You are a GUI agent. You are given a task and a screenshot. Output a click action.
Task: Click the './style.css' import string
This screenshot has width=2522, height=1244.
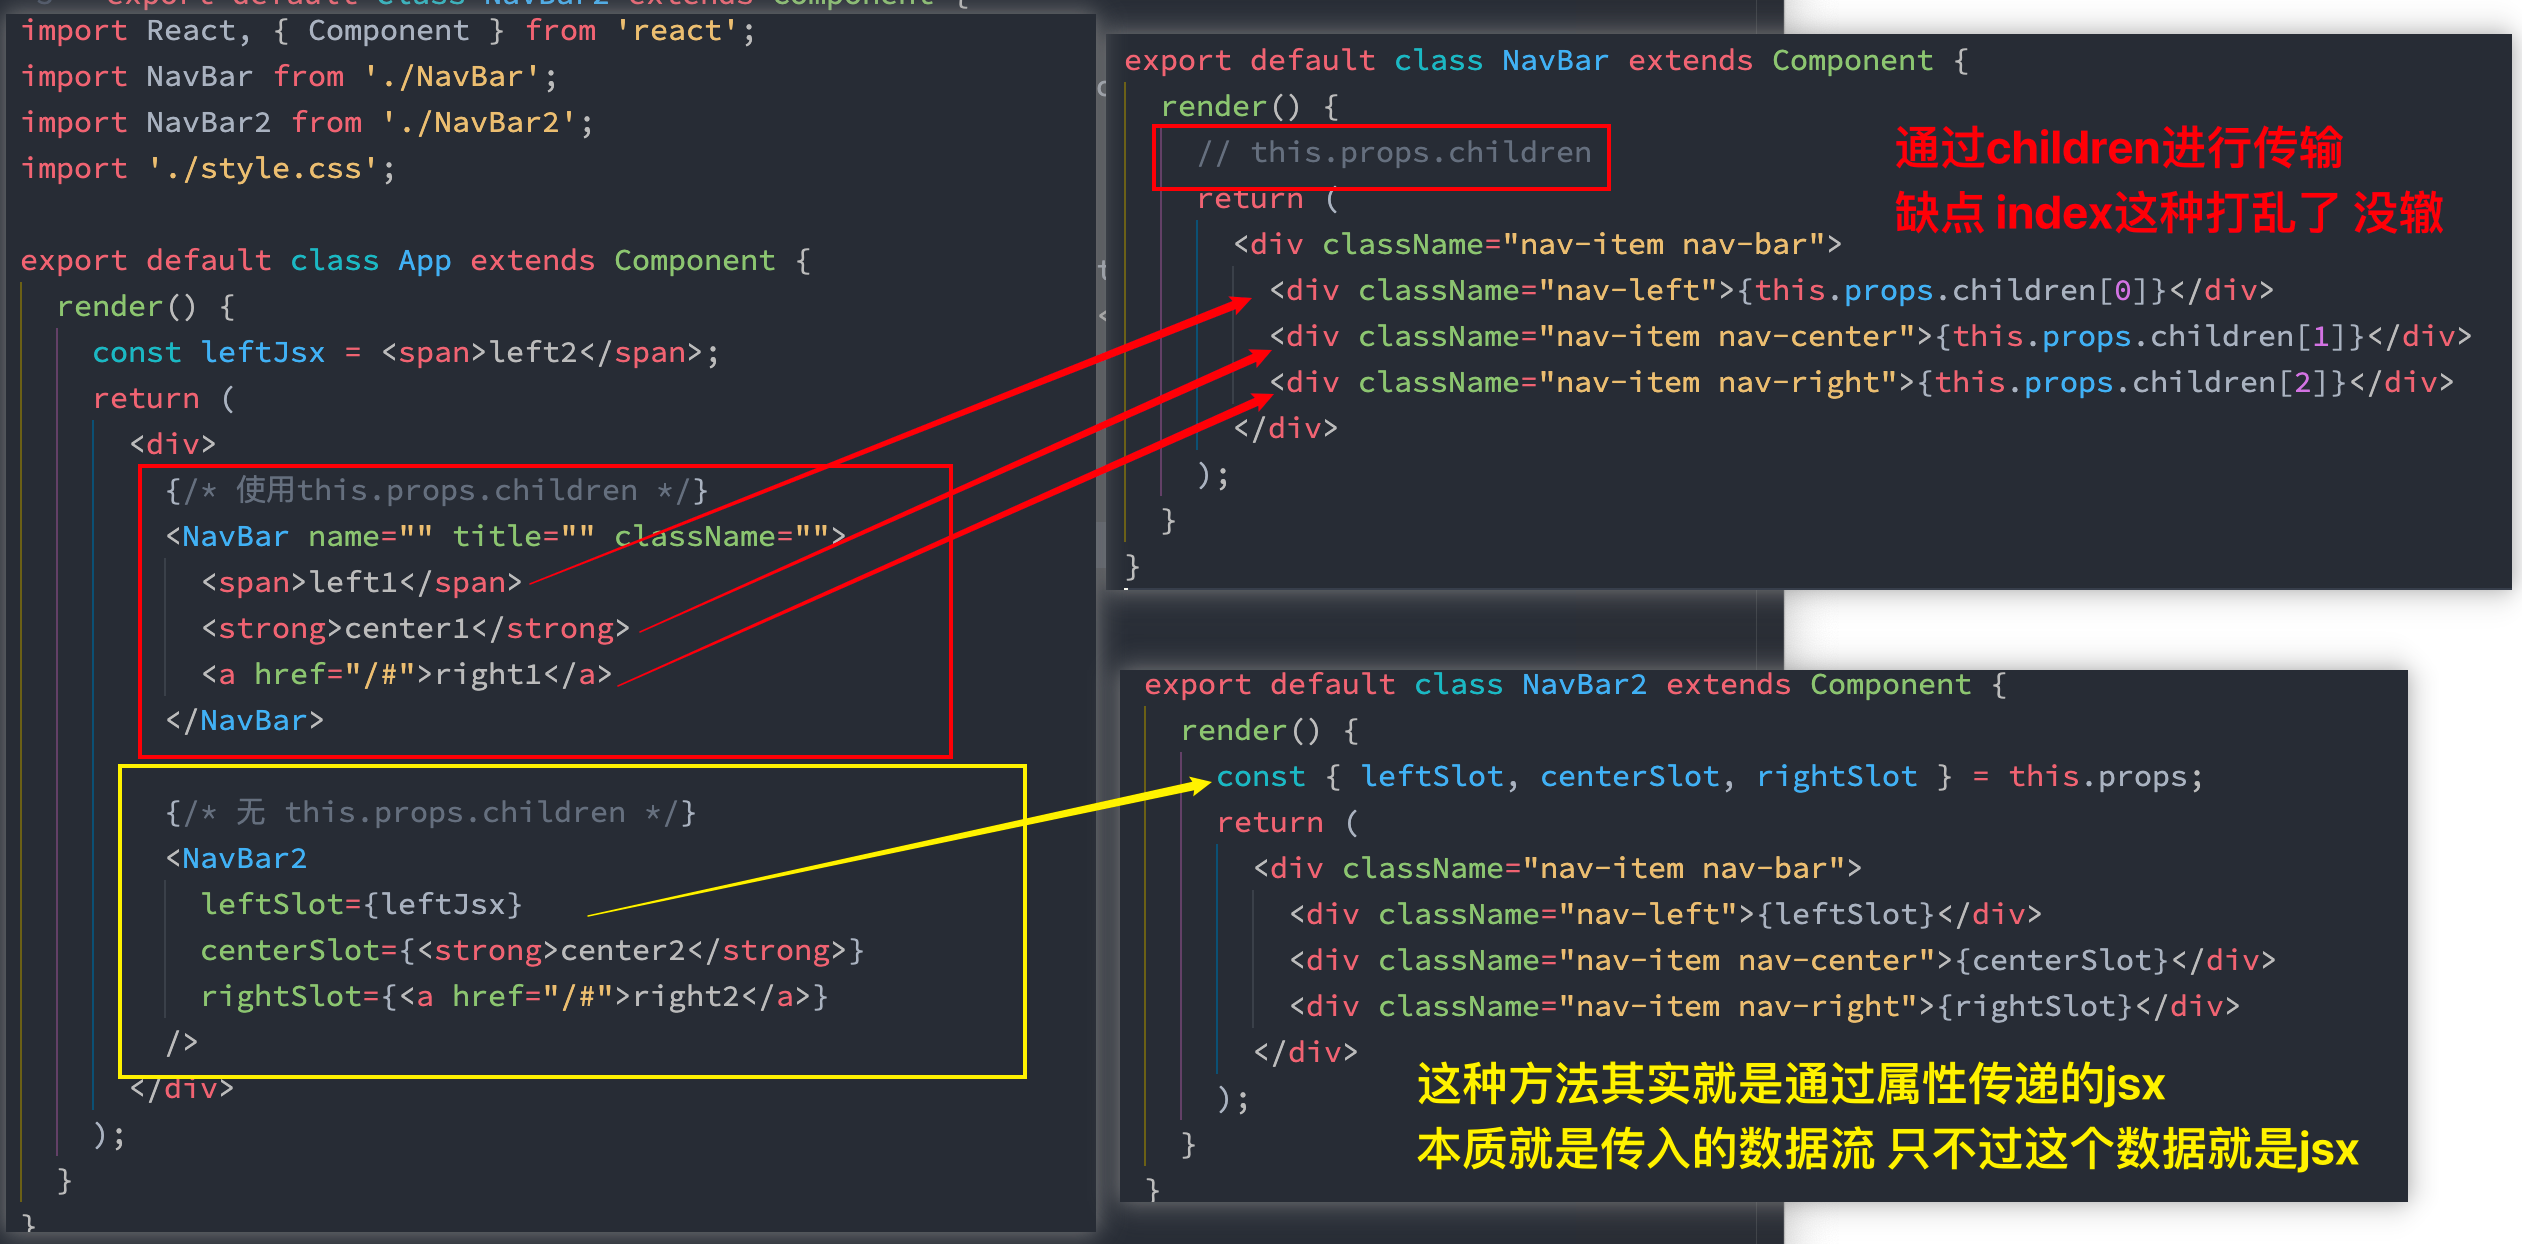(263, 169)
